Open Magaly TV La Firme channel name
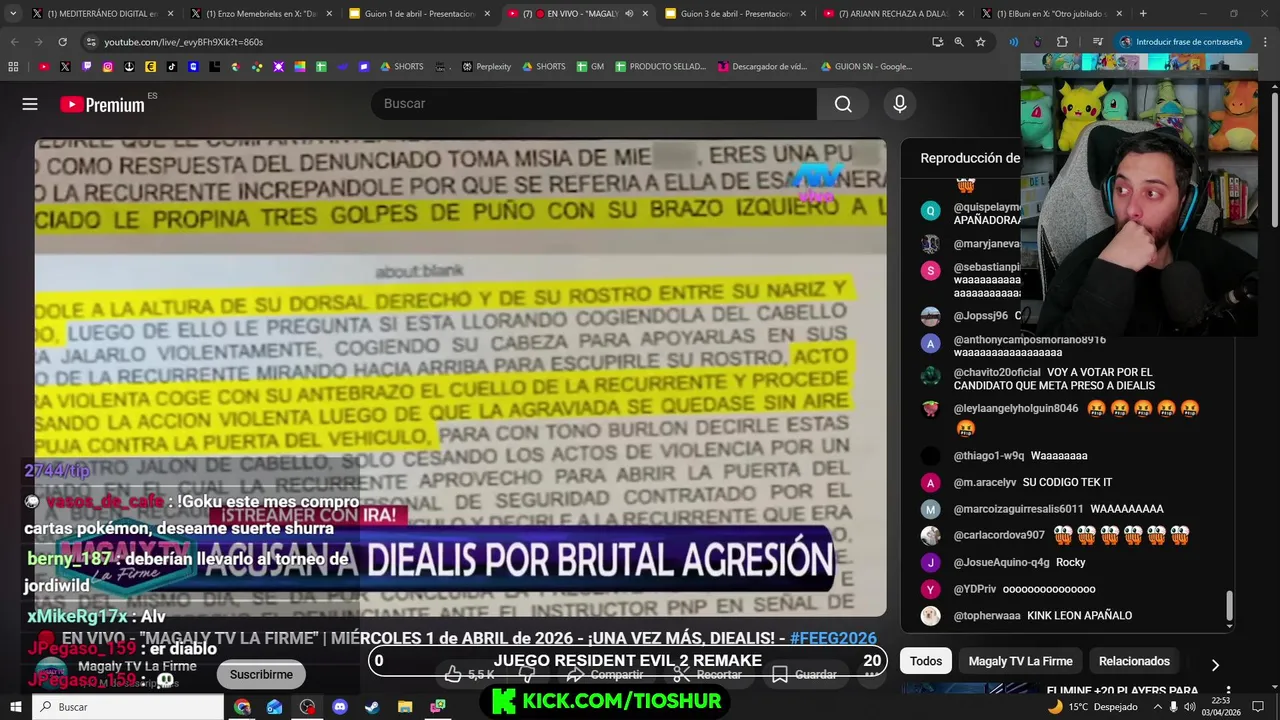Viewport: 1280px width, 720px height. 137,667
